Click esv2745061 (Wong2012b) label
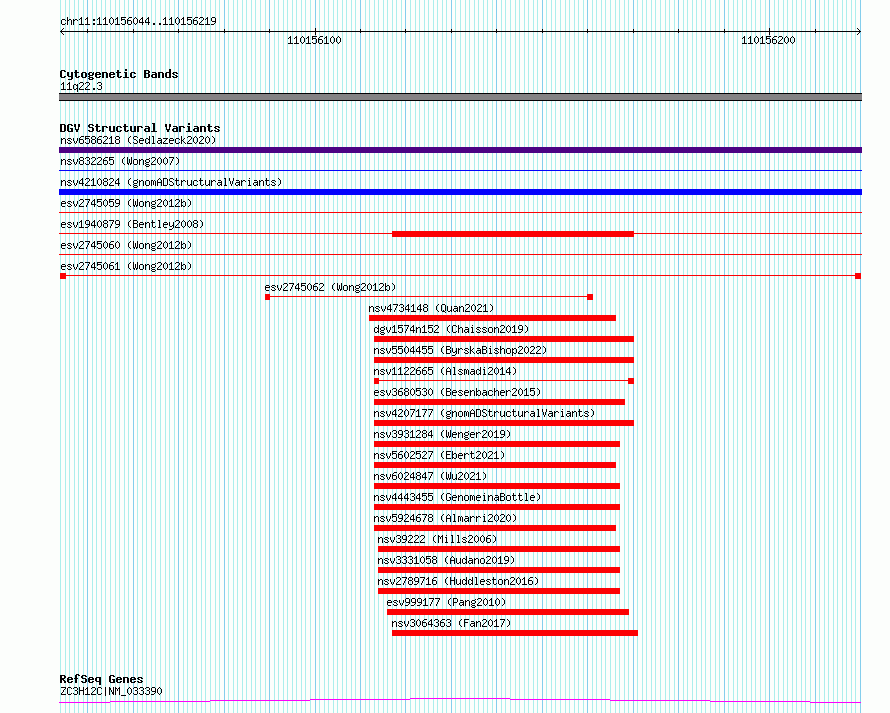Viewport: 890px width, 713px height. pyautogui.click(x=126, y=266)
